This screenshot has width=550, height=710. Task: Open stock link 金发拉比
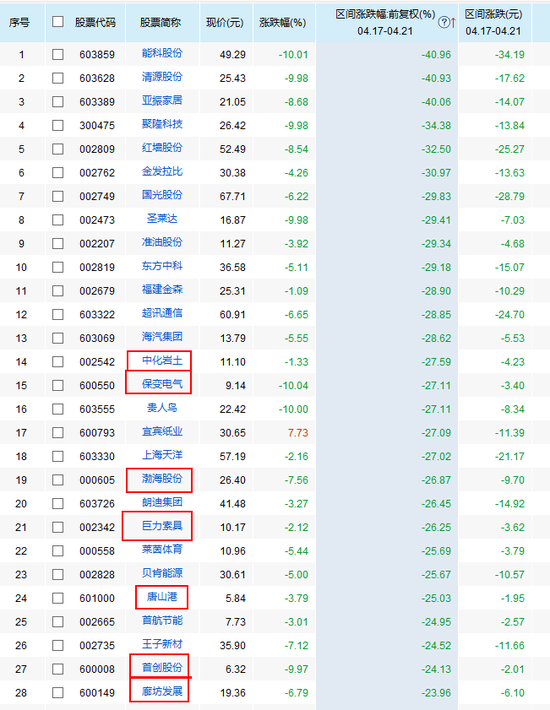[162, 172]
